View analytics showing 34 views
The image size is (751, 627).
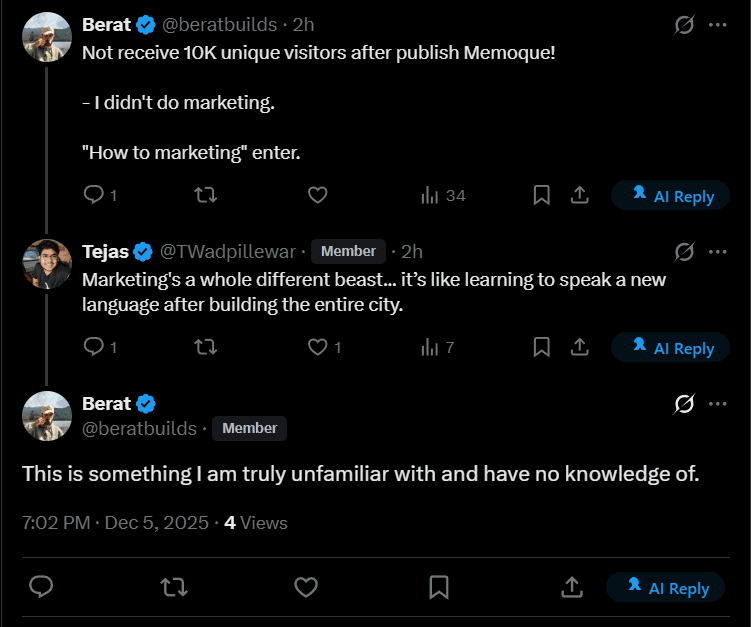click(x=443, y=195)
